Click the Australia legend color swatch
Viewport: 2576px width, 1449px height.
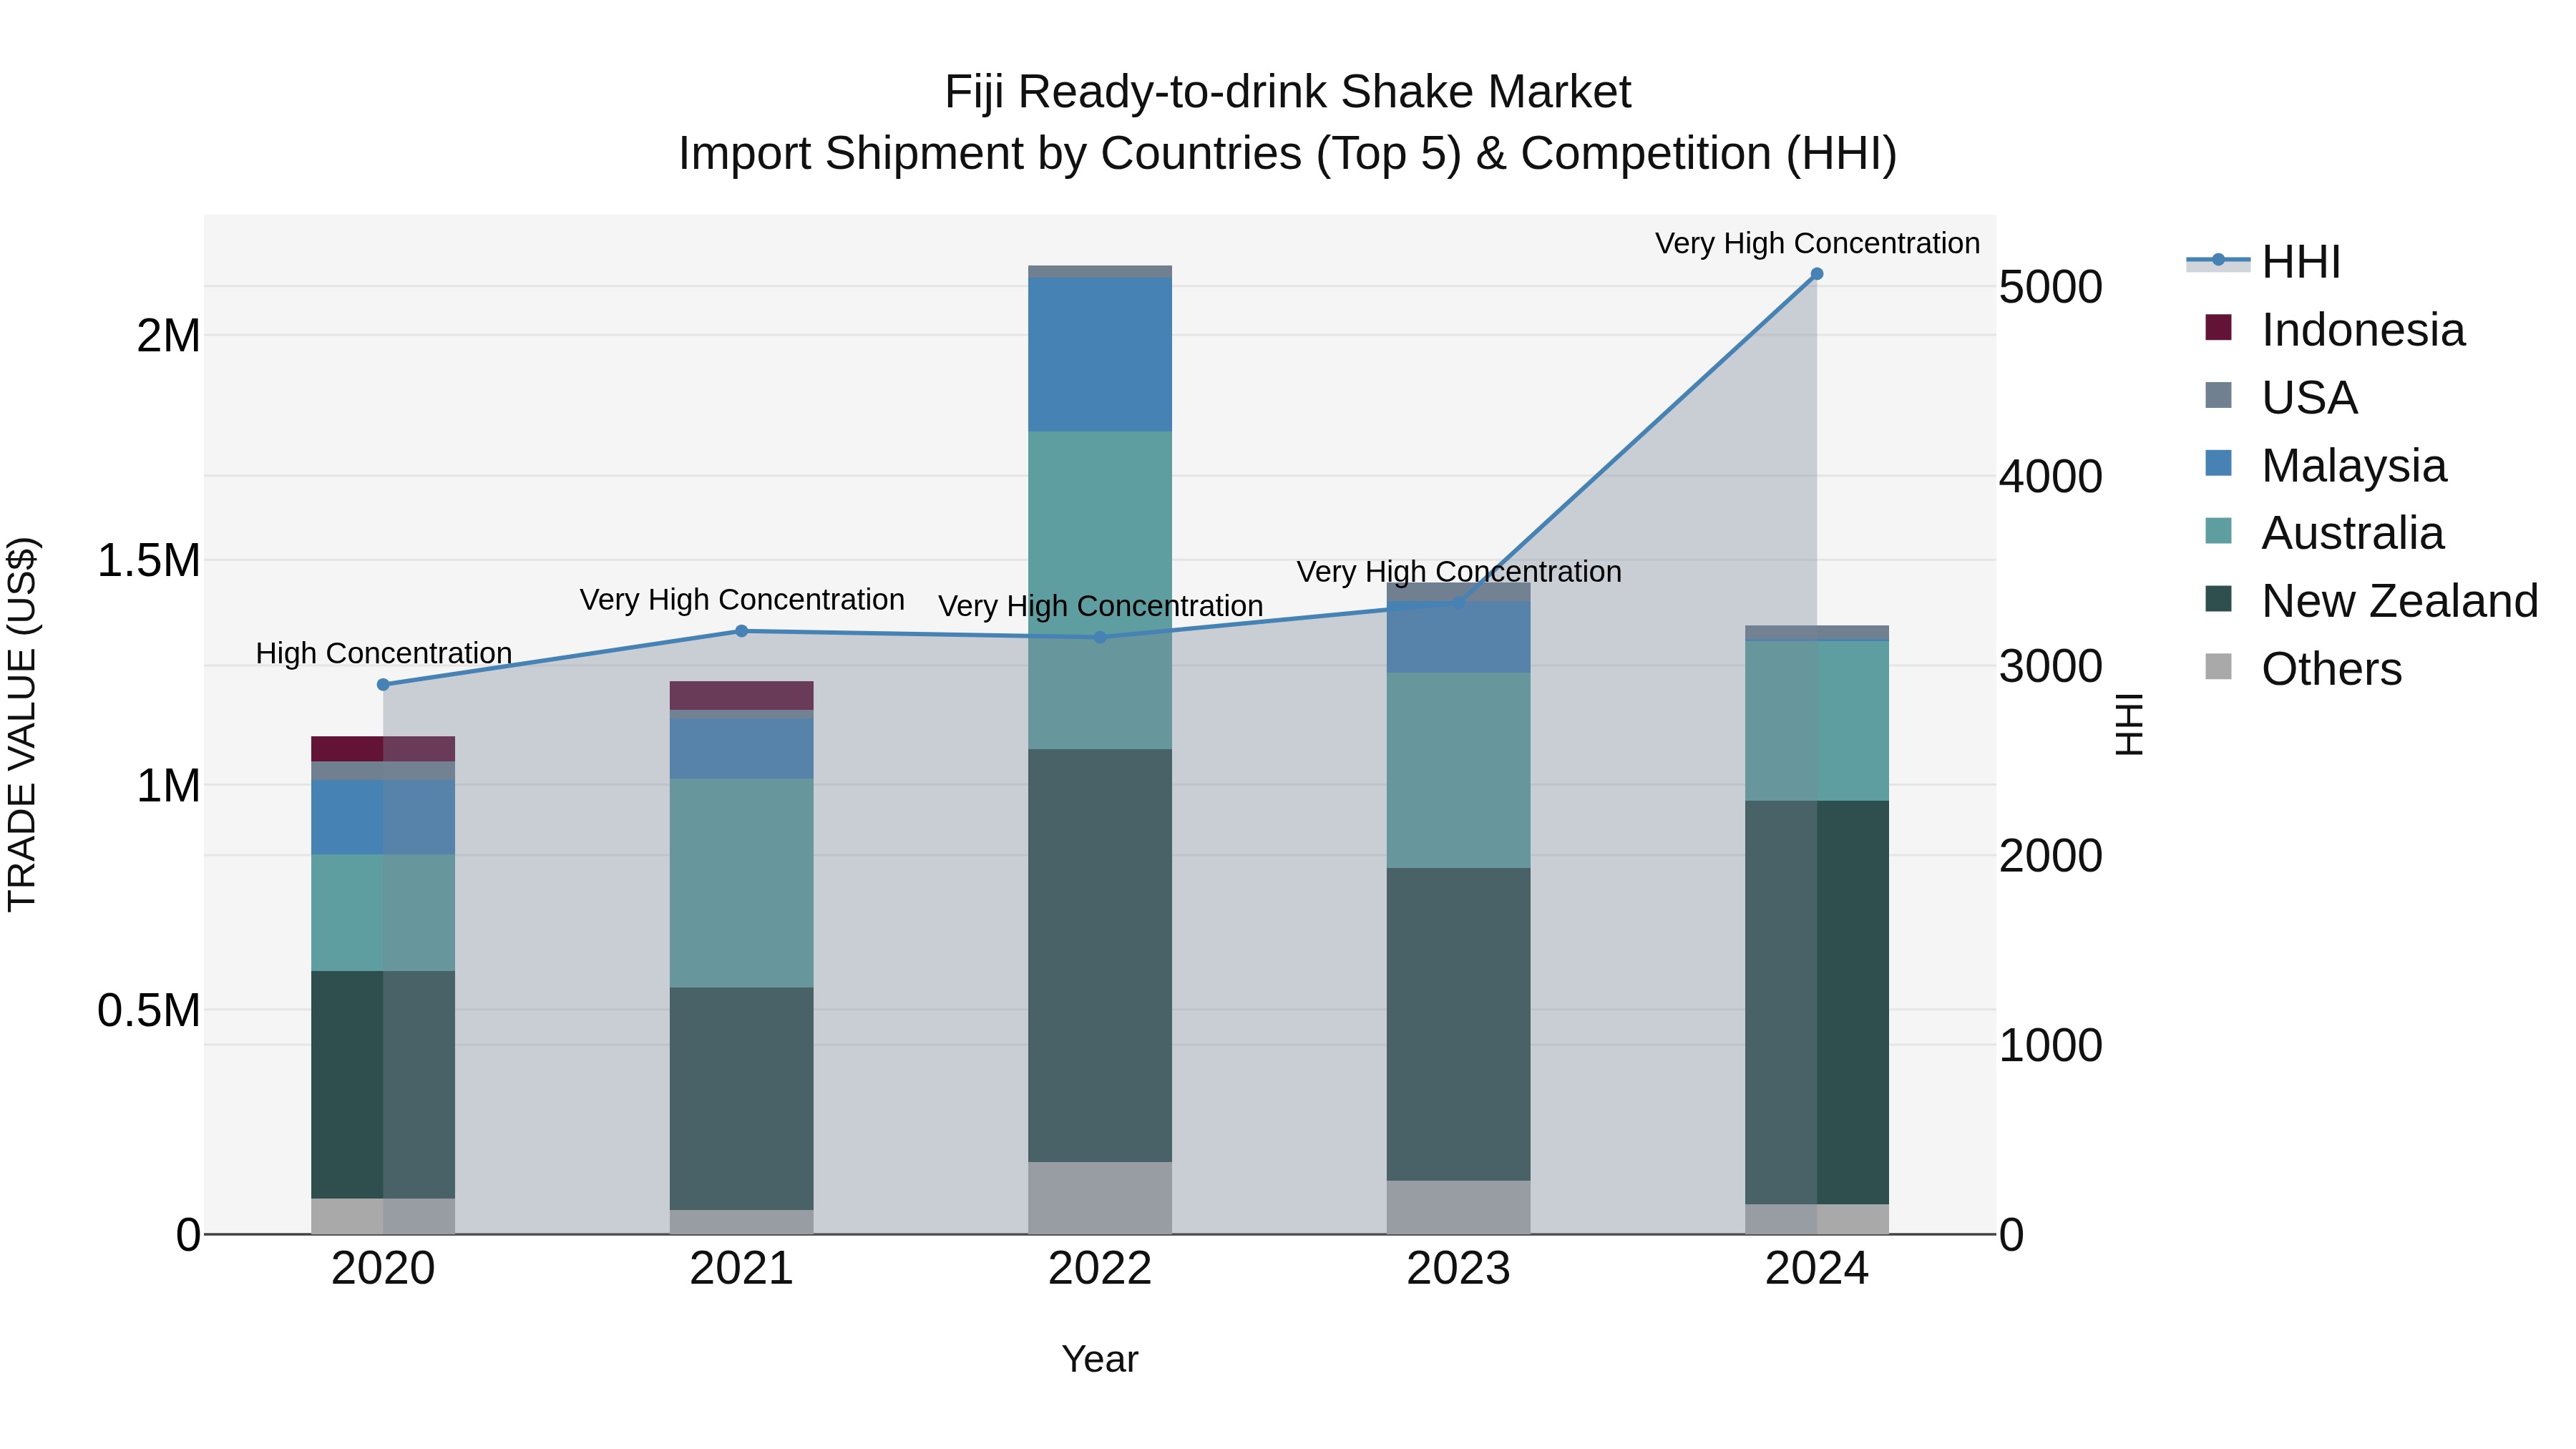click(x=2218, y=531)
